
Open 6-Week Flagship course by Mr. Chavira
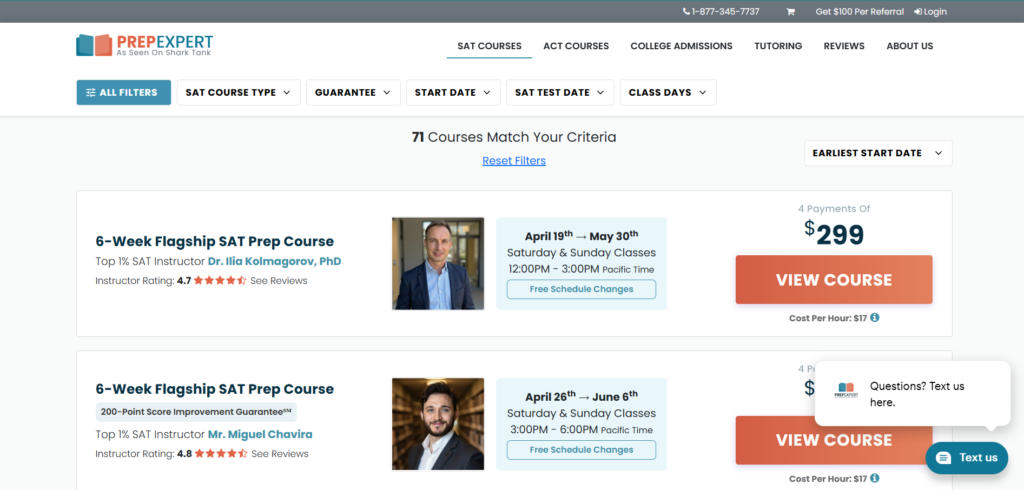click(x=214, y=389)
